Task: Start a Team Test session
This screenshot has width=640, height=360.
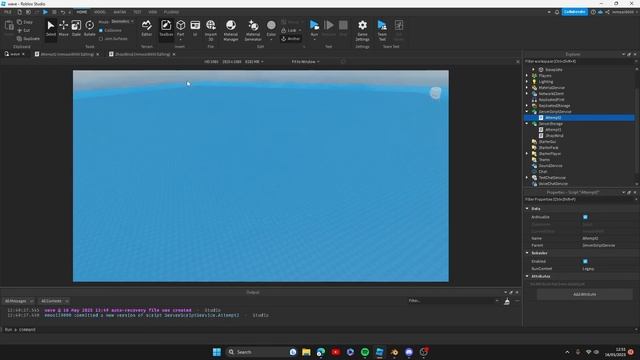Action: 382,30
